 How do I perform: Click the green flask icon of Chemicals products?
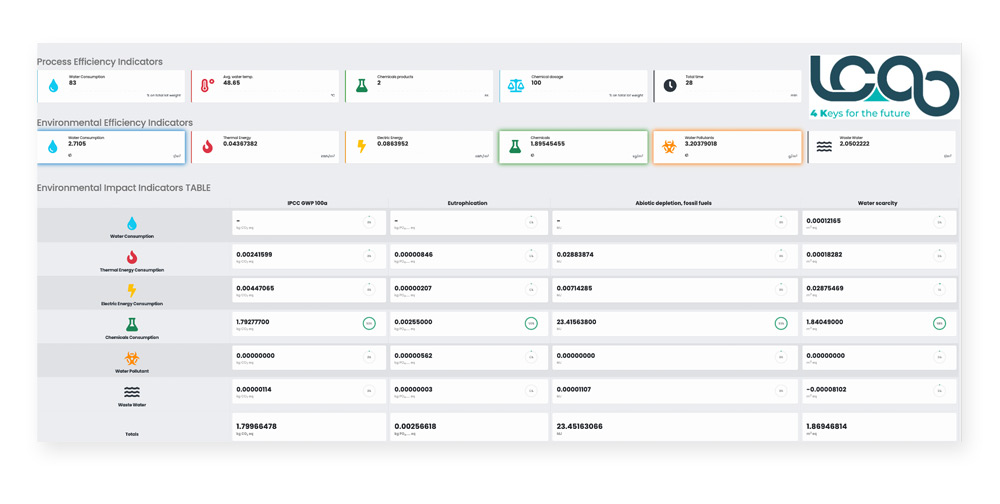[x=362, y=85]
